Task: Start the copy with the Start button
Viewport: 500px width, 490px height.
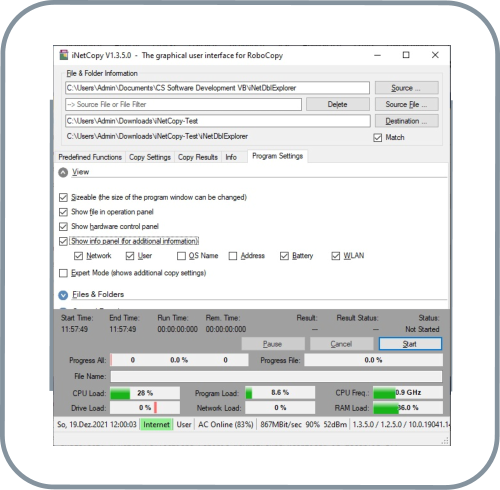Action: click(410, 344)
